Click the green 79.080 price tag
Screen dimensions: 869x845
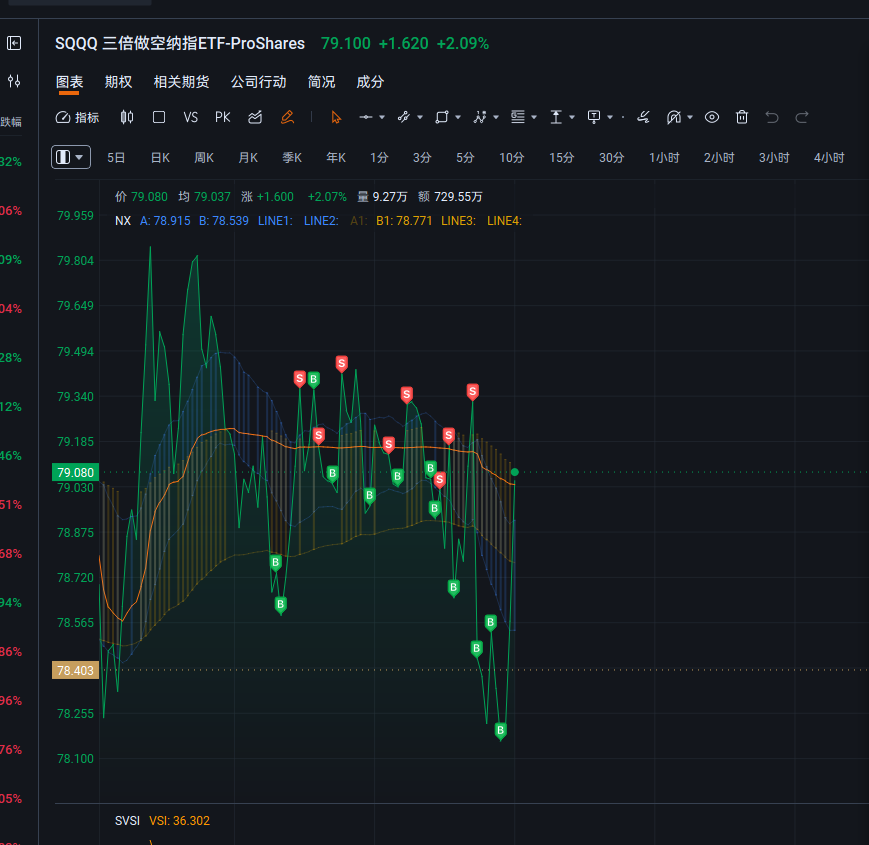(x=75, y=472)
